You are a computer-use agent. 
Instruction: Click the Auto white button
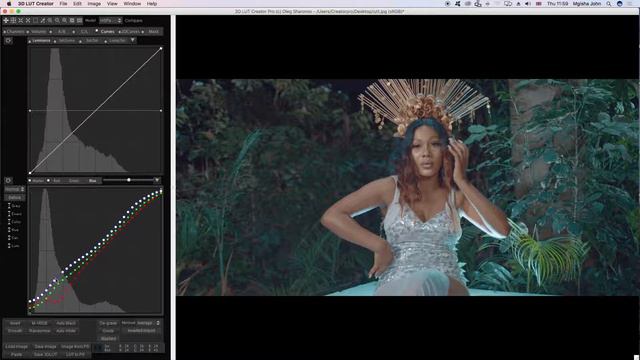pos(66,331)
